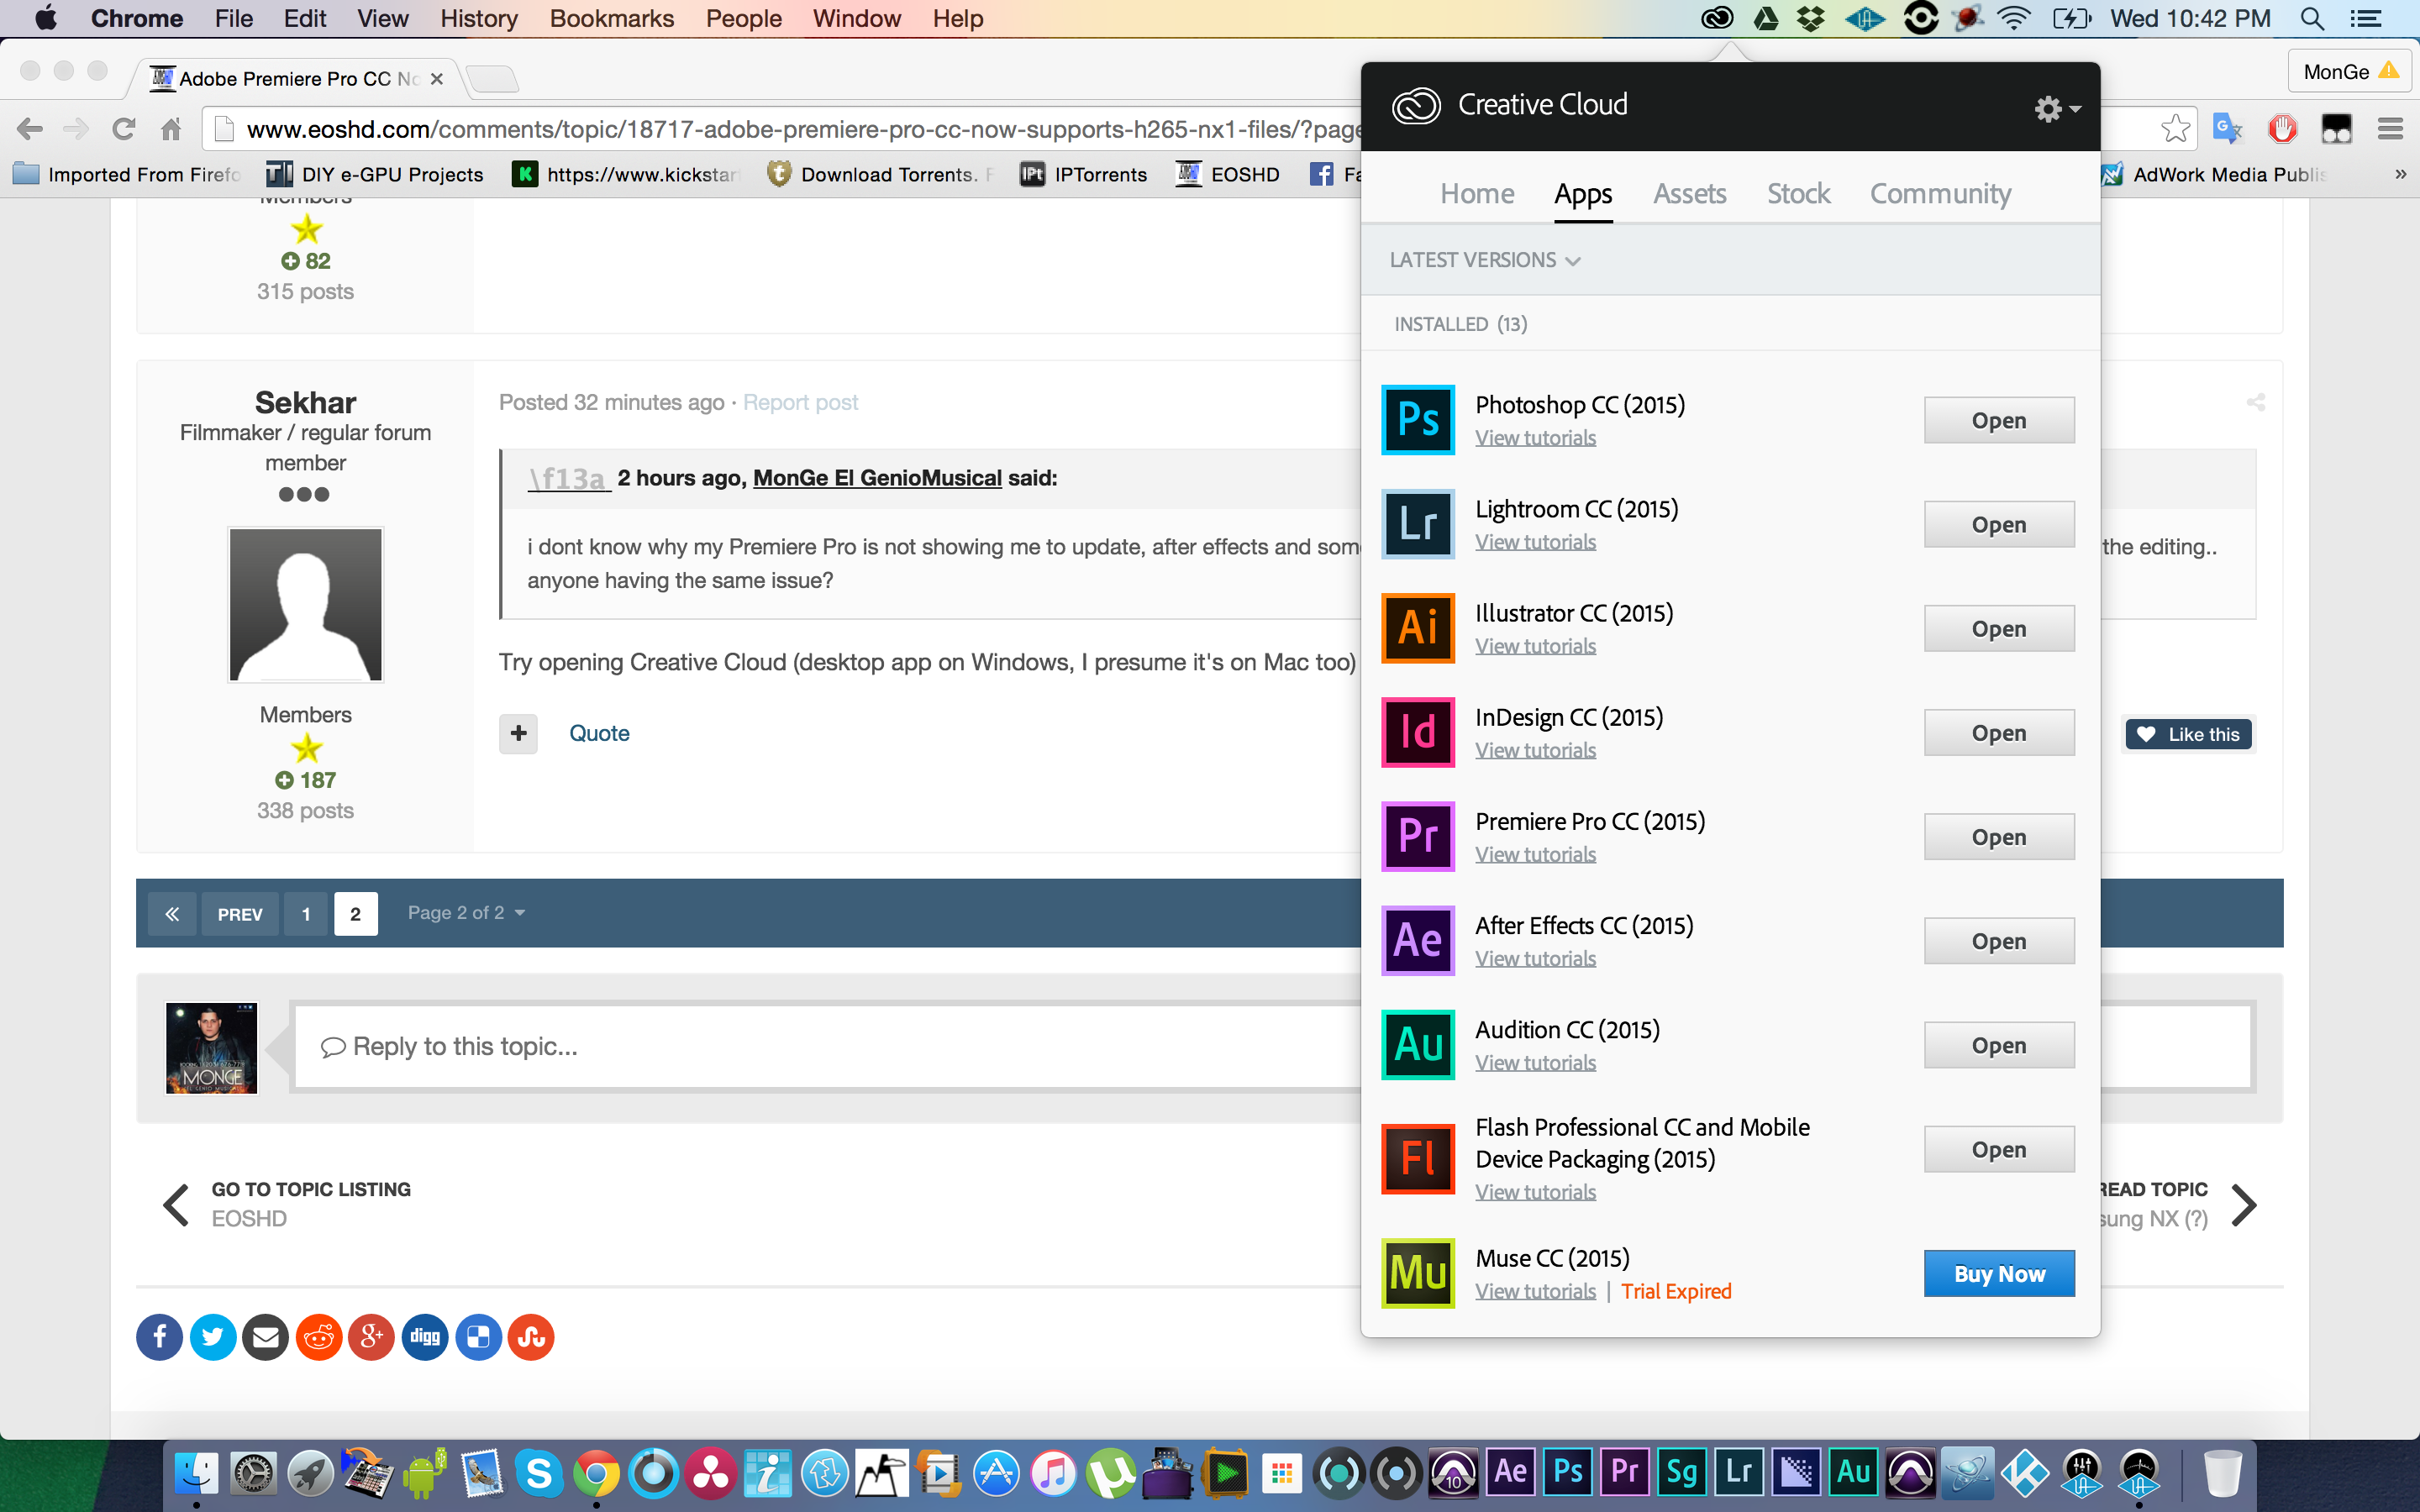Open EOSHD bookmark in bookmarks bar
2420x1512 pixels.
(x=1227, y=174)
